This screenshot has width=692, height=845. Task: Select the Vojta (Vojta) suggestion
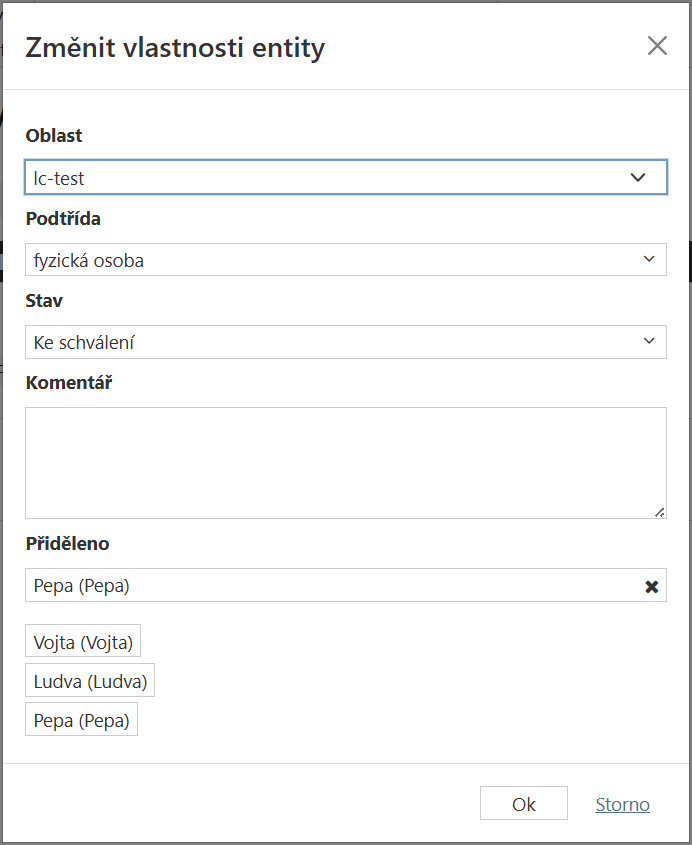coord(83,641)
